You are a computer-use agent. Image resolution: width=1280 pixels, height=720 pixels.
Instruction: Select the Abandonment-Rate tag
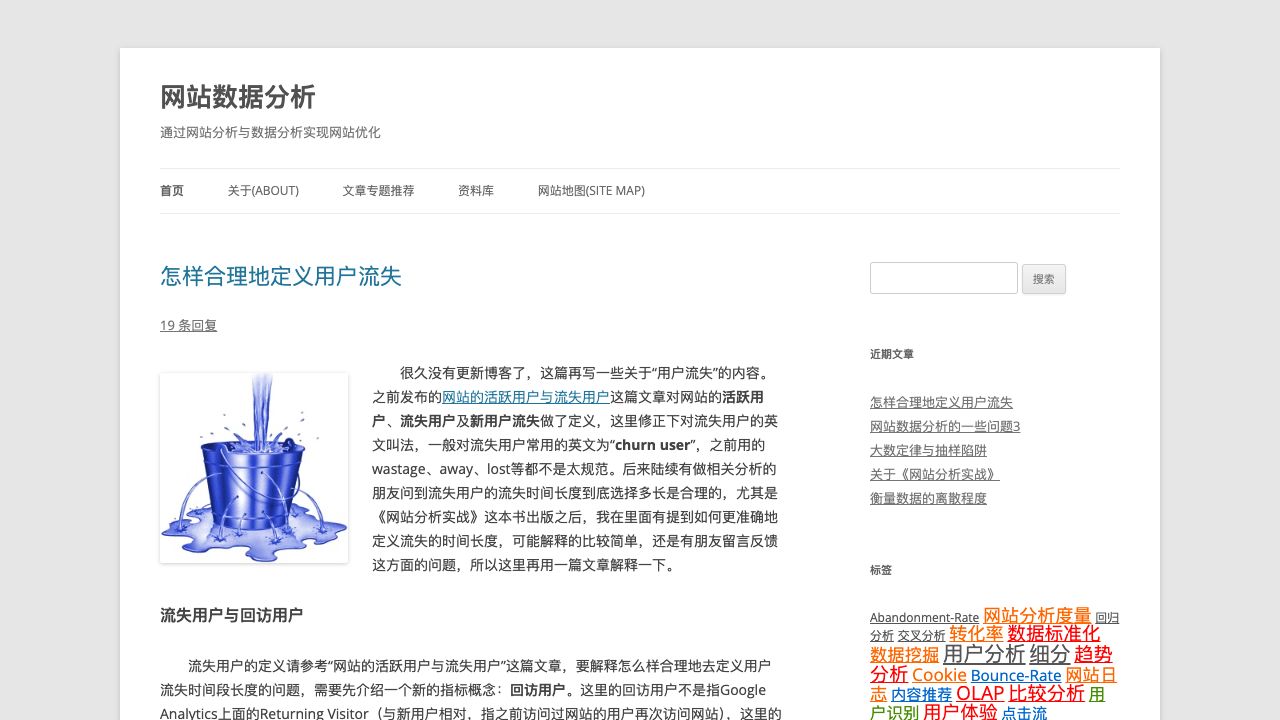[924, 618]
